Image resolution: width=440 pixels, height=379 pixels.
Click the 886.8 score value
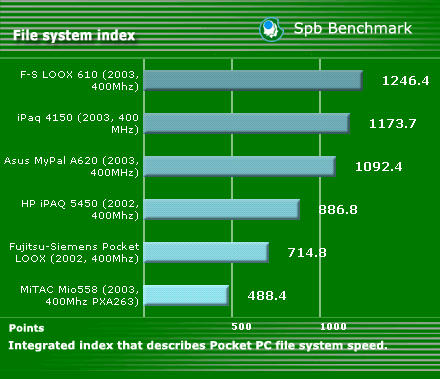click(338, 210)
